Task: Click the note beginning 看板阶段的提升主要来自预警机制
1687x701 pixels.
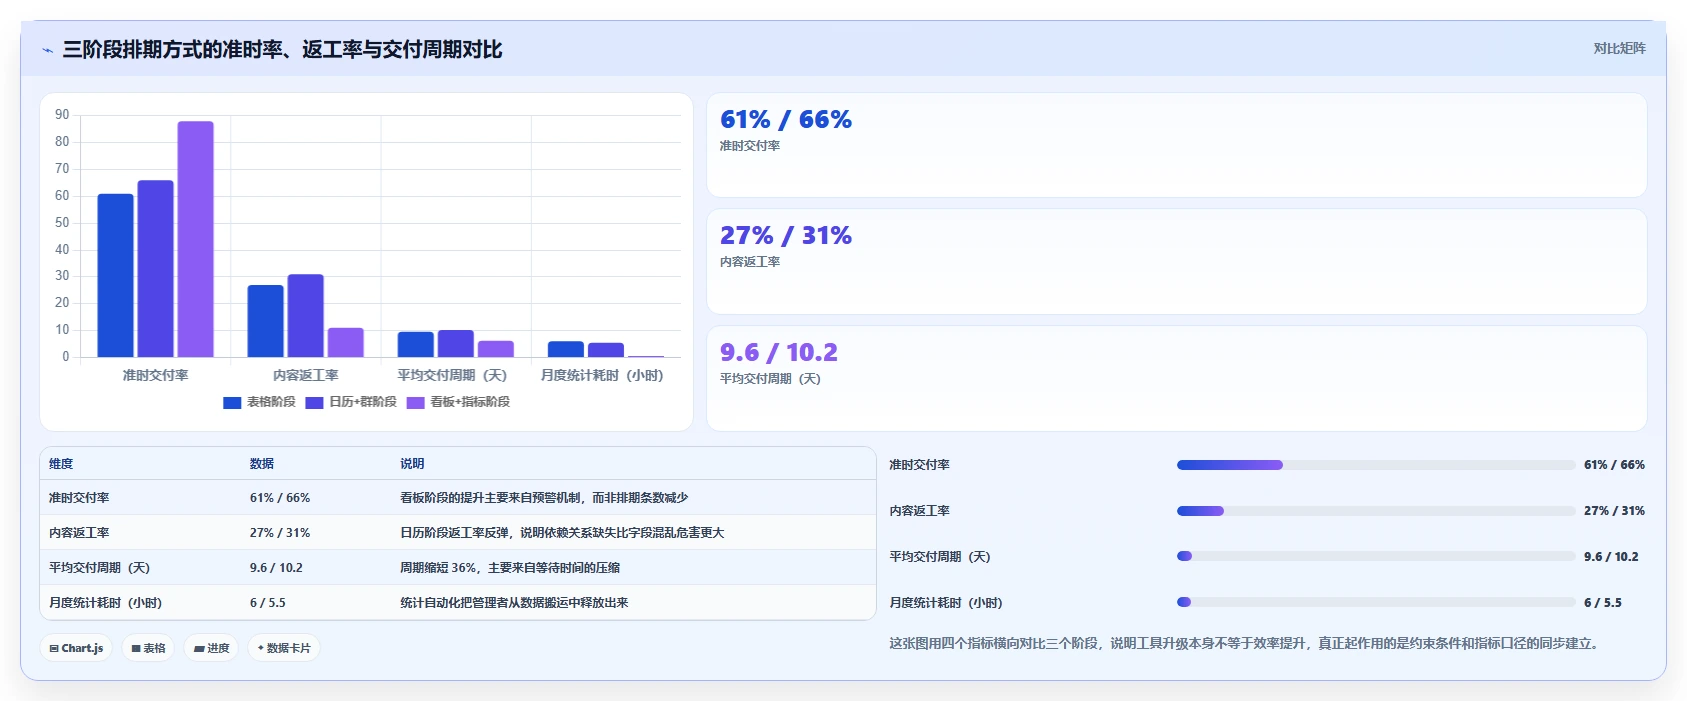Action: [x=544, y=498]
